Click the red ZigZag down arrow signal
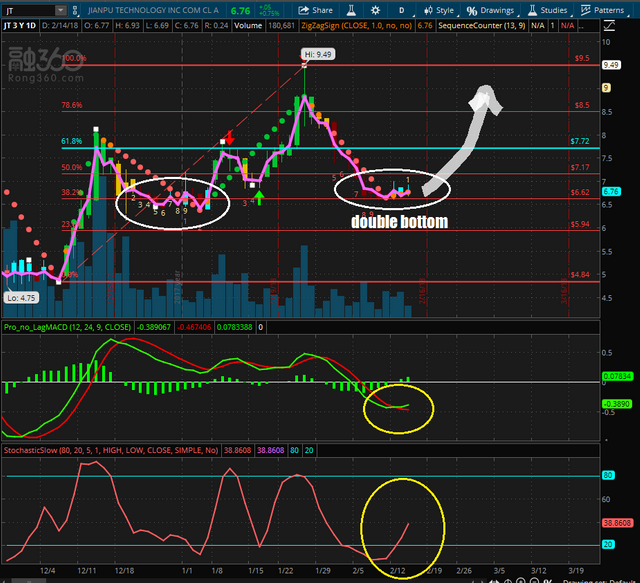The width and height of the screenshot is (640, 583). coord(229,138)
